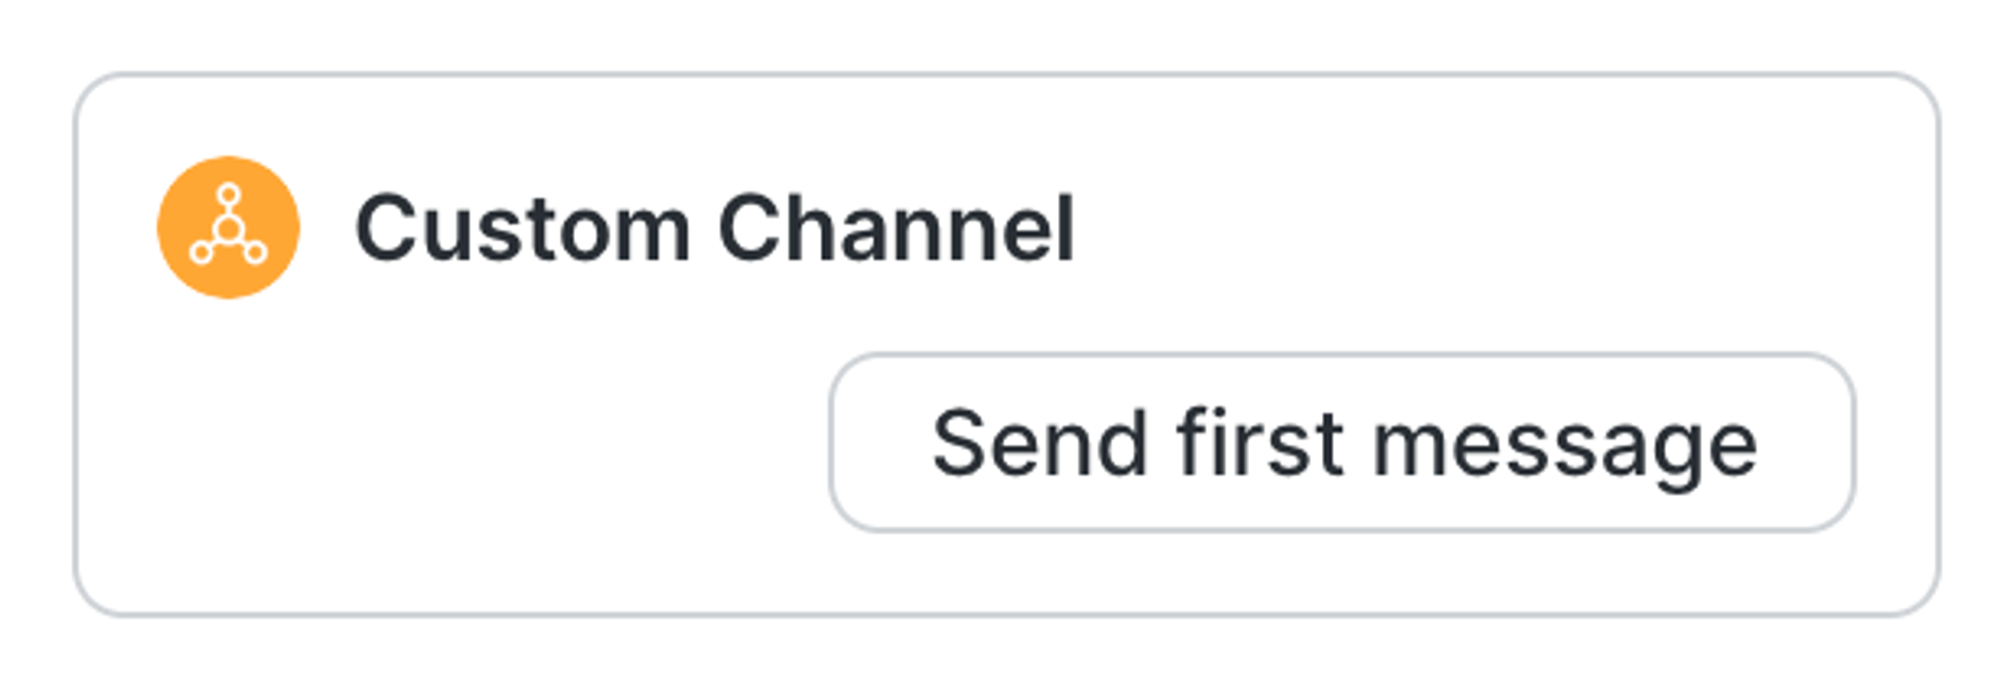
Task: Click the orange Custom Channel icon
Action: 228,227
